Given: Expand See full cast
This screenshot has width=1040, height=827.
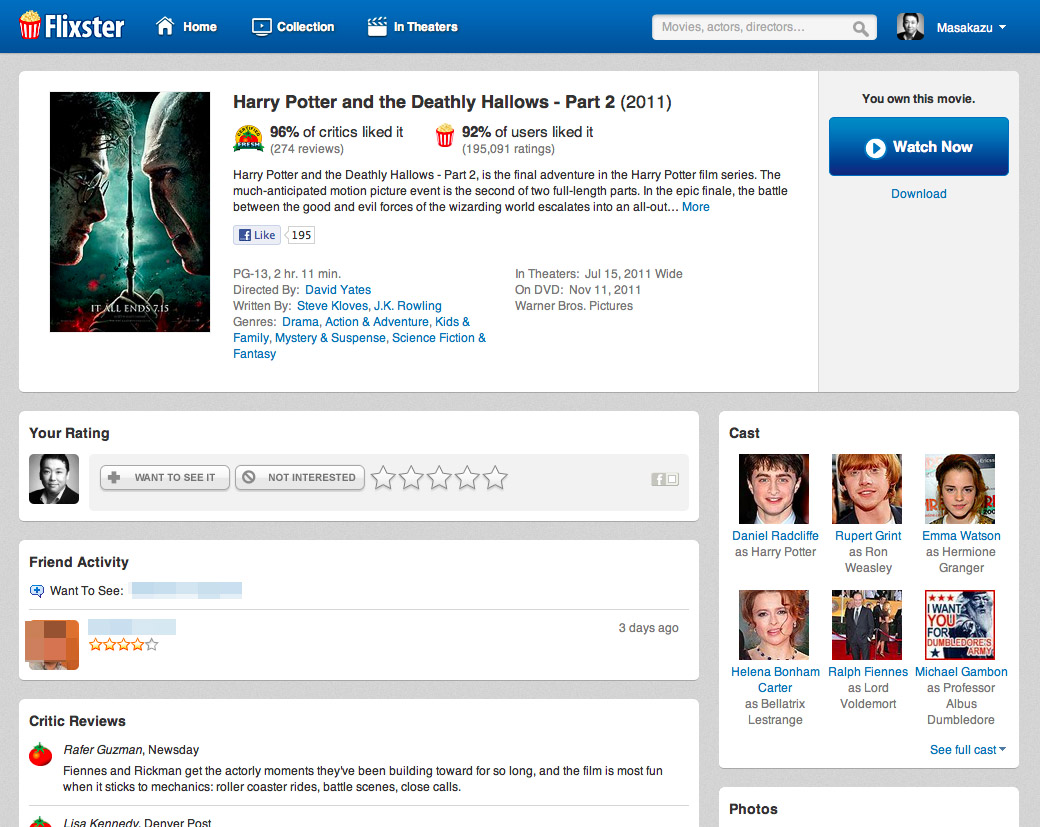Looking at the screenshot, I should (x=968, y=749).
